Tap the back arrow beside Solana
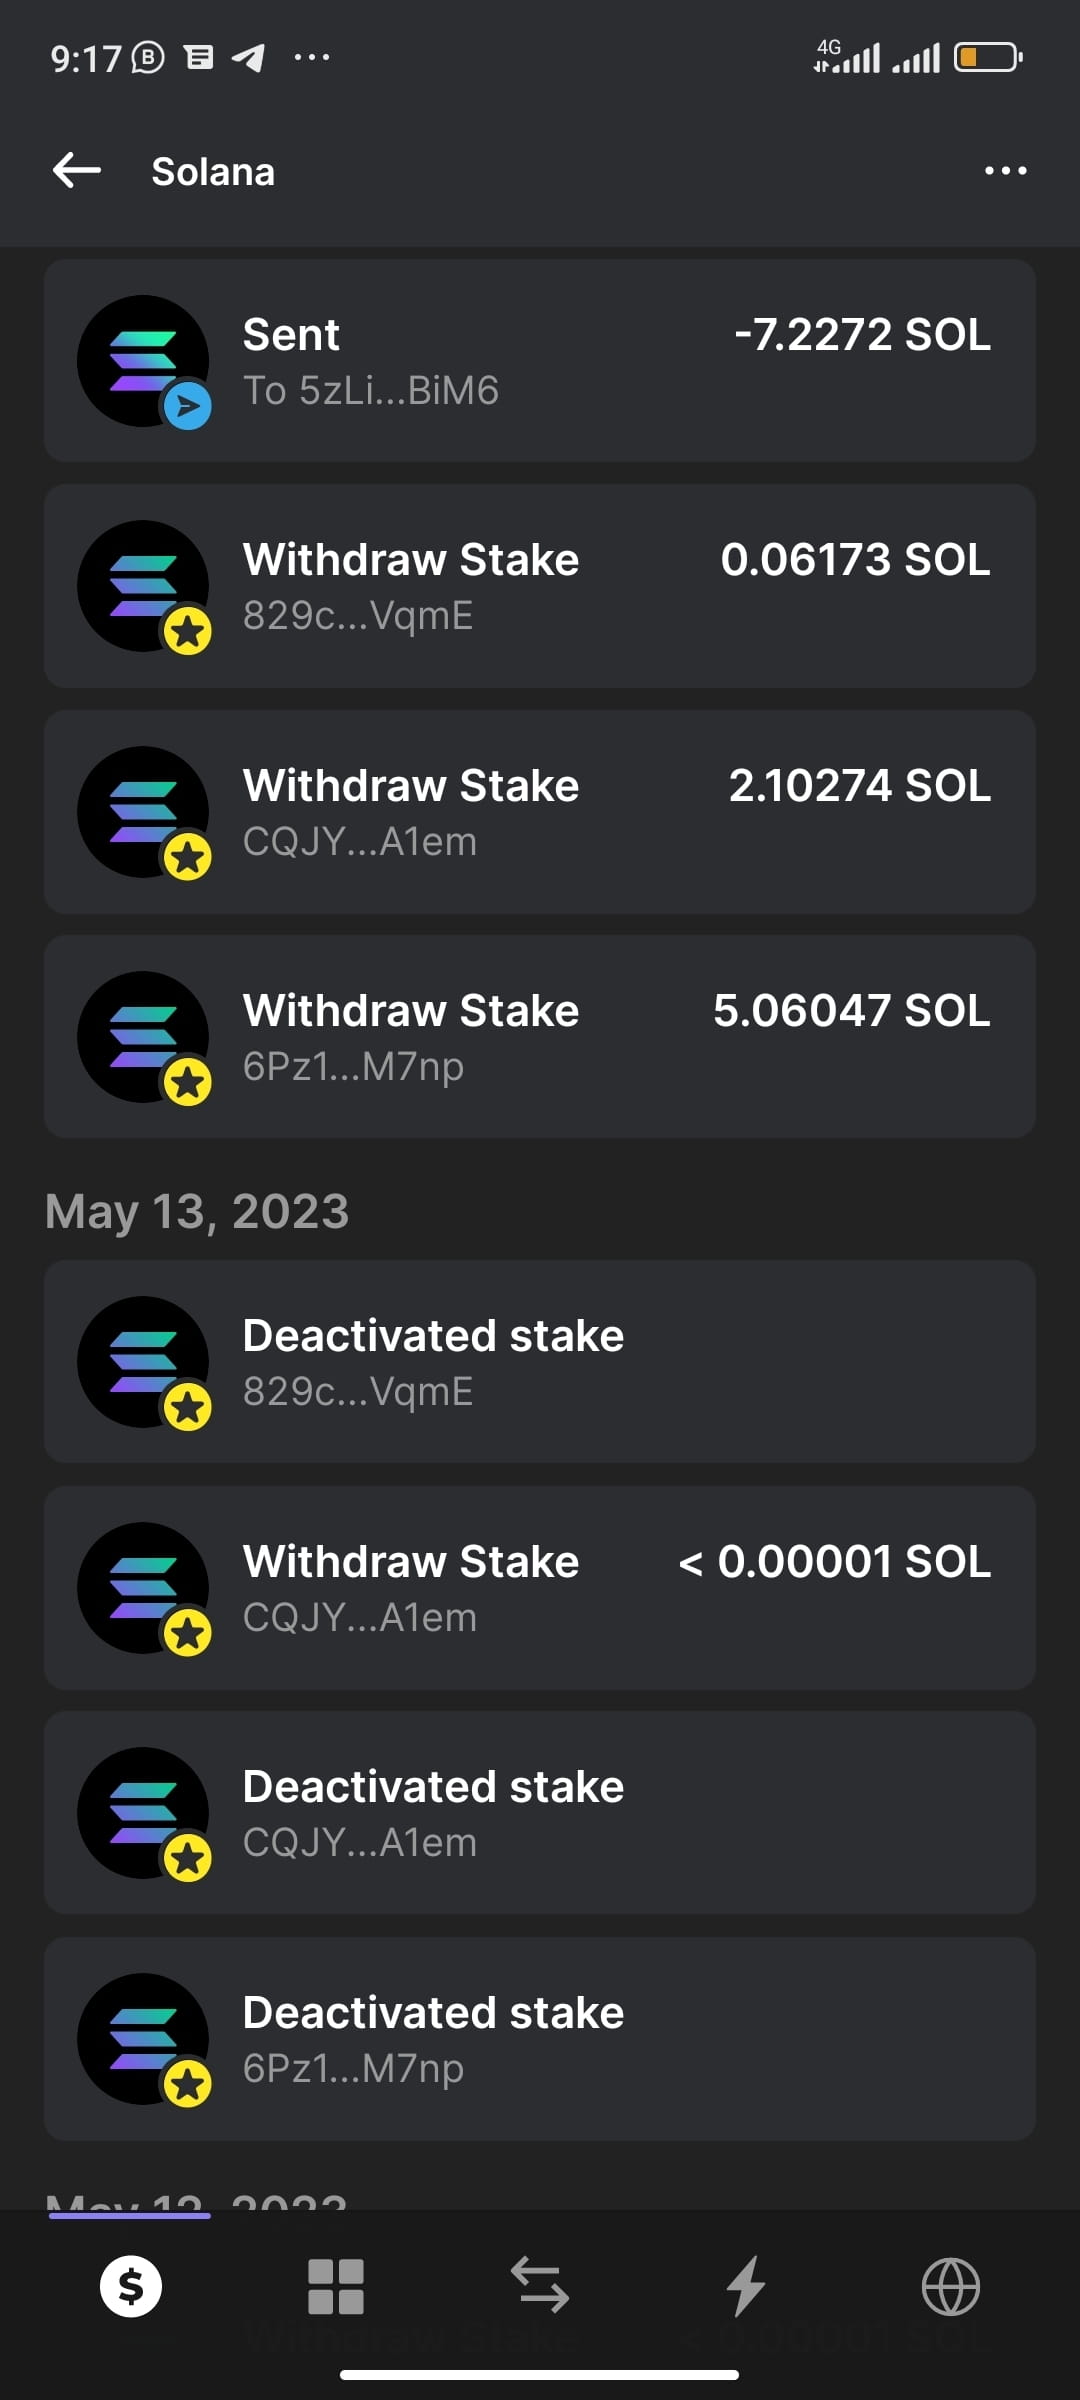 (77, 171)
